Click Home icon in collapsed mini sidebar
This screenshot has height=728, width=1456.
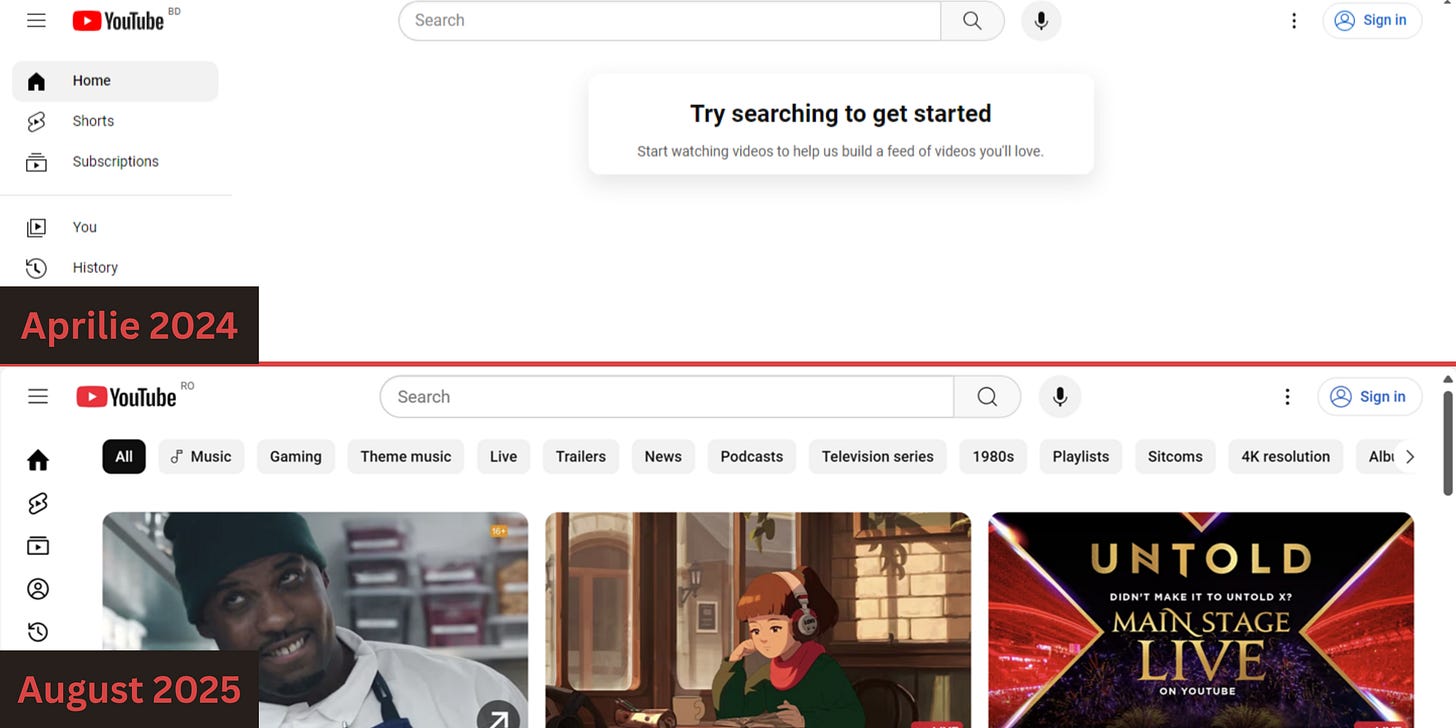[38, 460]
